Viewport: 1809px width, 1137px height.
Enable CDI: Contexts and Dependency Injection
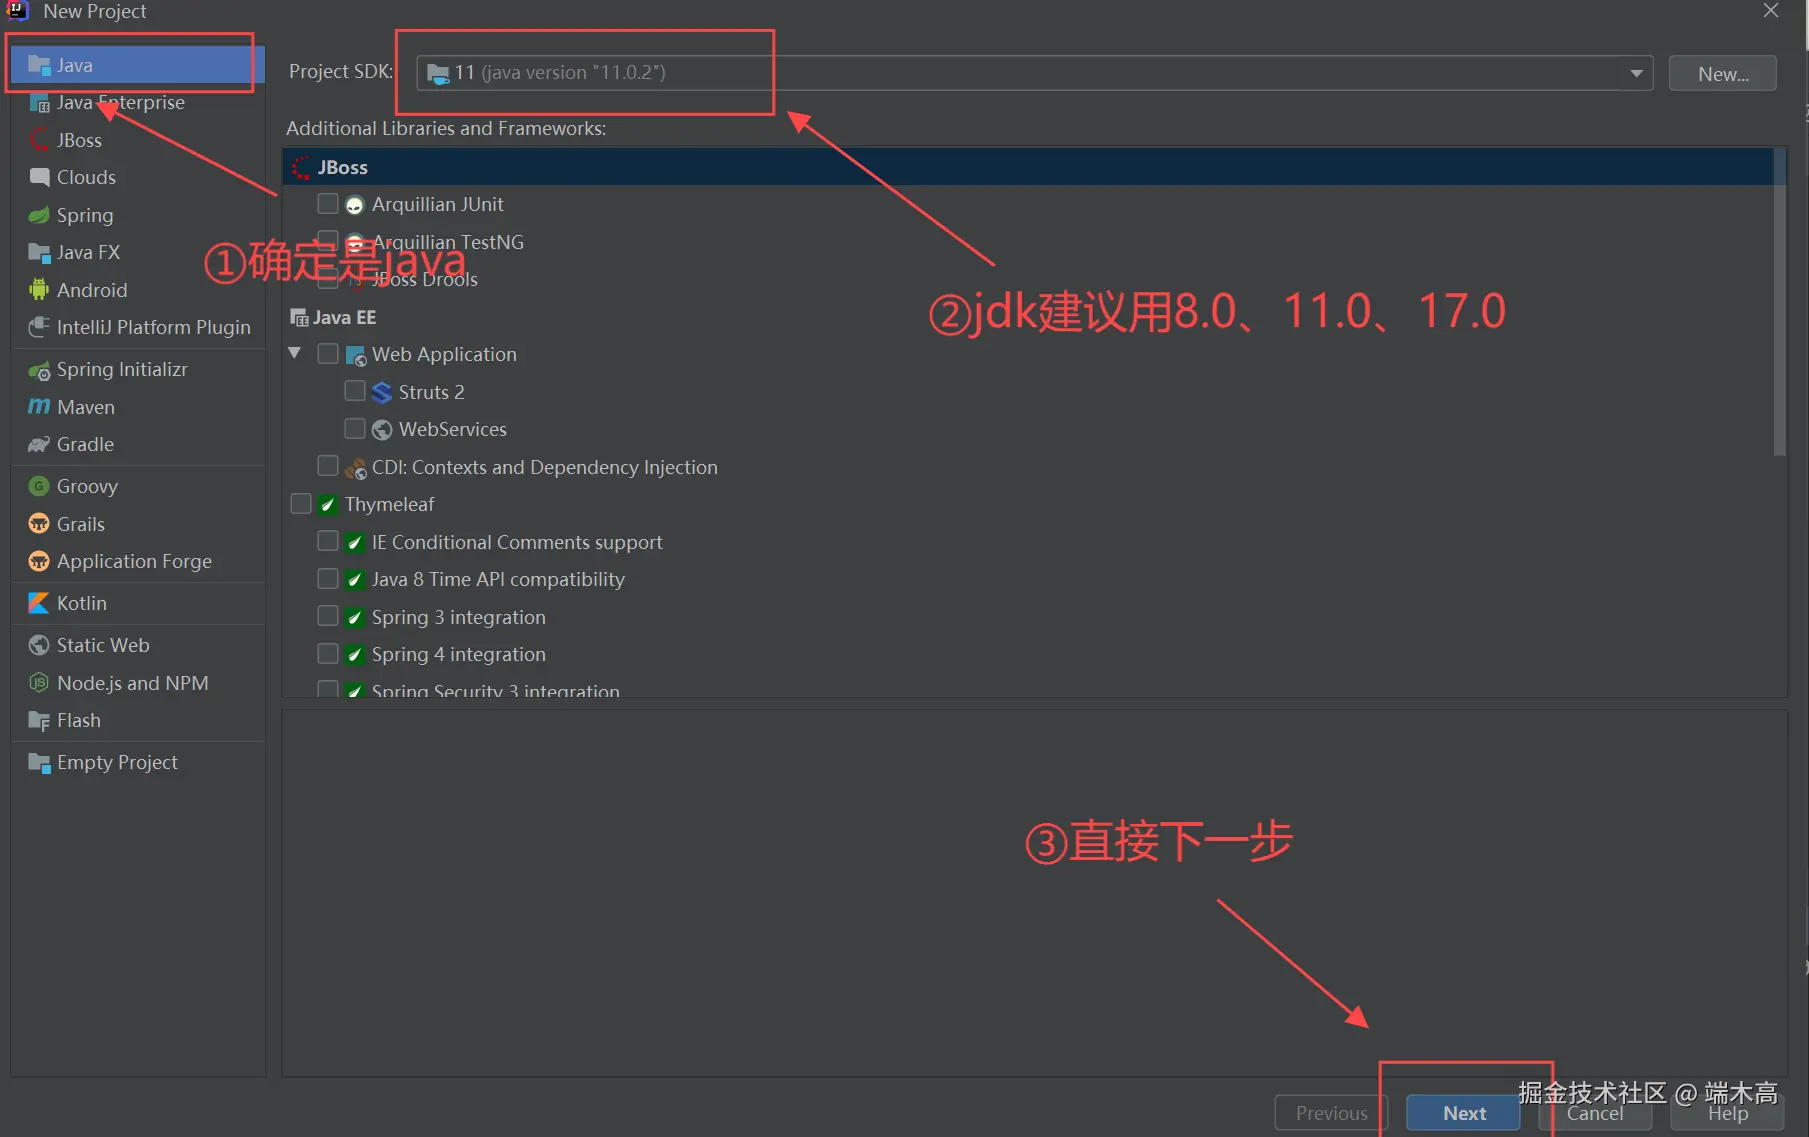coord(327,466)
